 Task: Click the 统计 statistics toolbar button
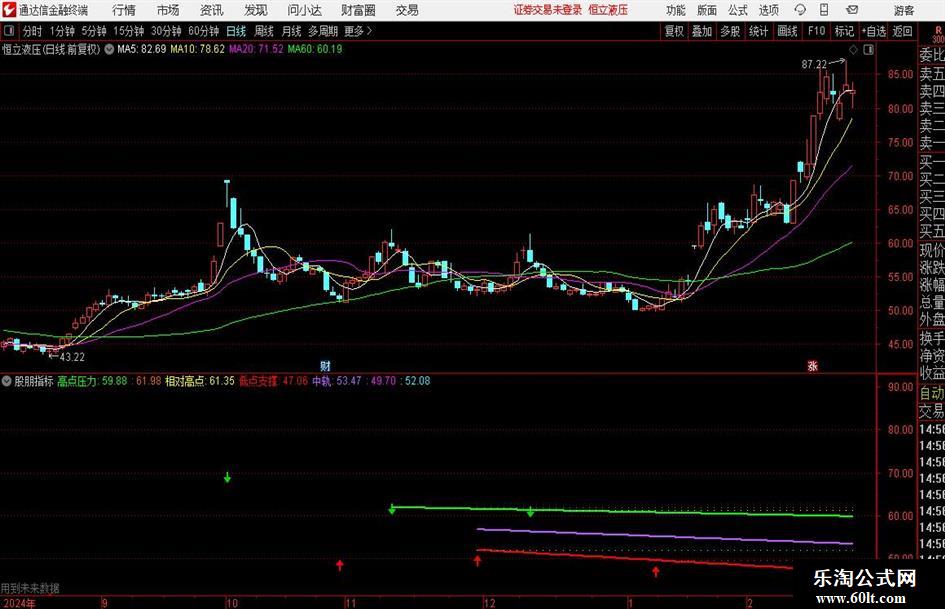[758, 31]
